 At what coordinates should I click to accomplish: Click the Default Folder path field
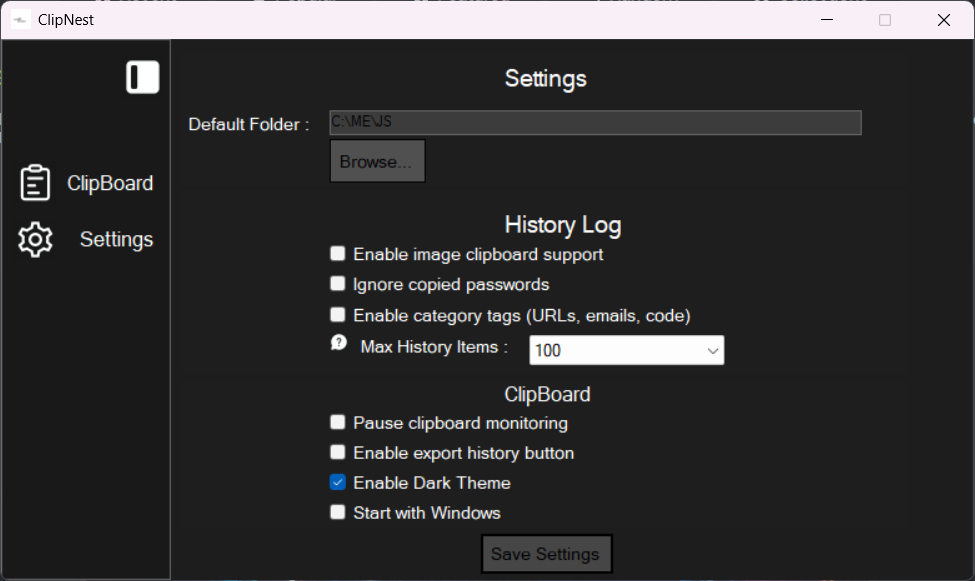tap(595, 122)
